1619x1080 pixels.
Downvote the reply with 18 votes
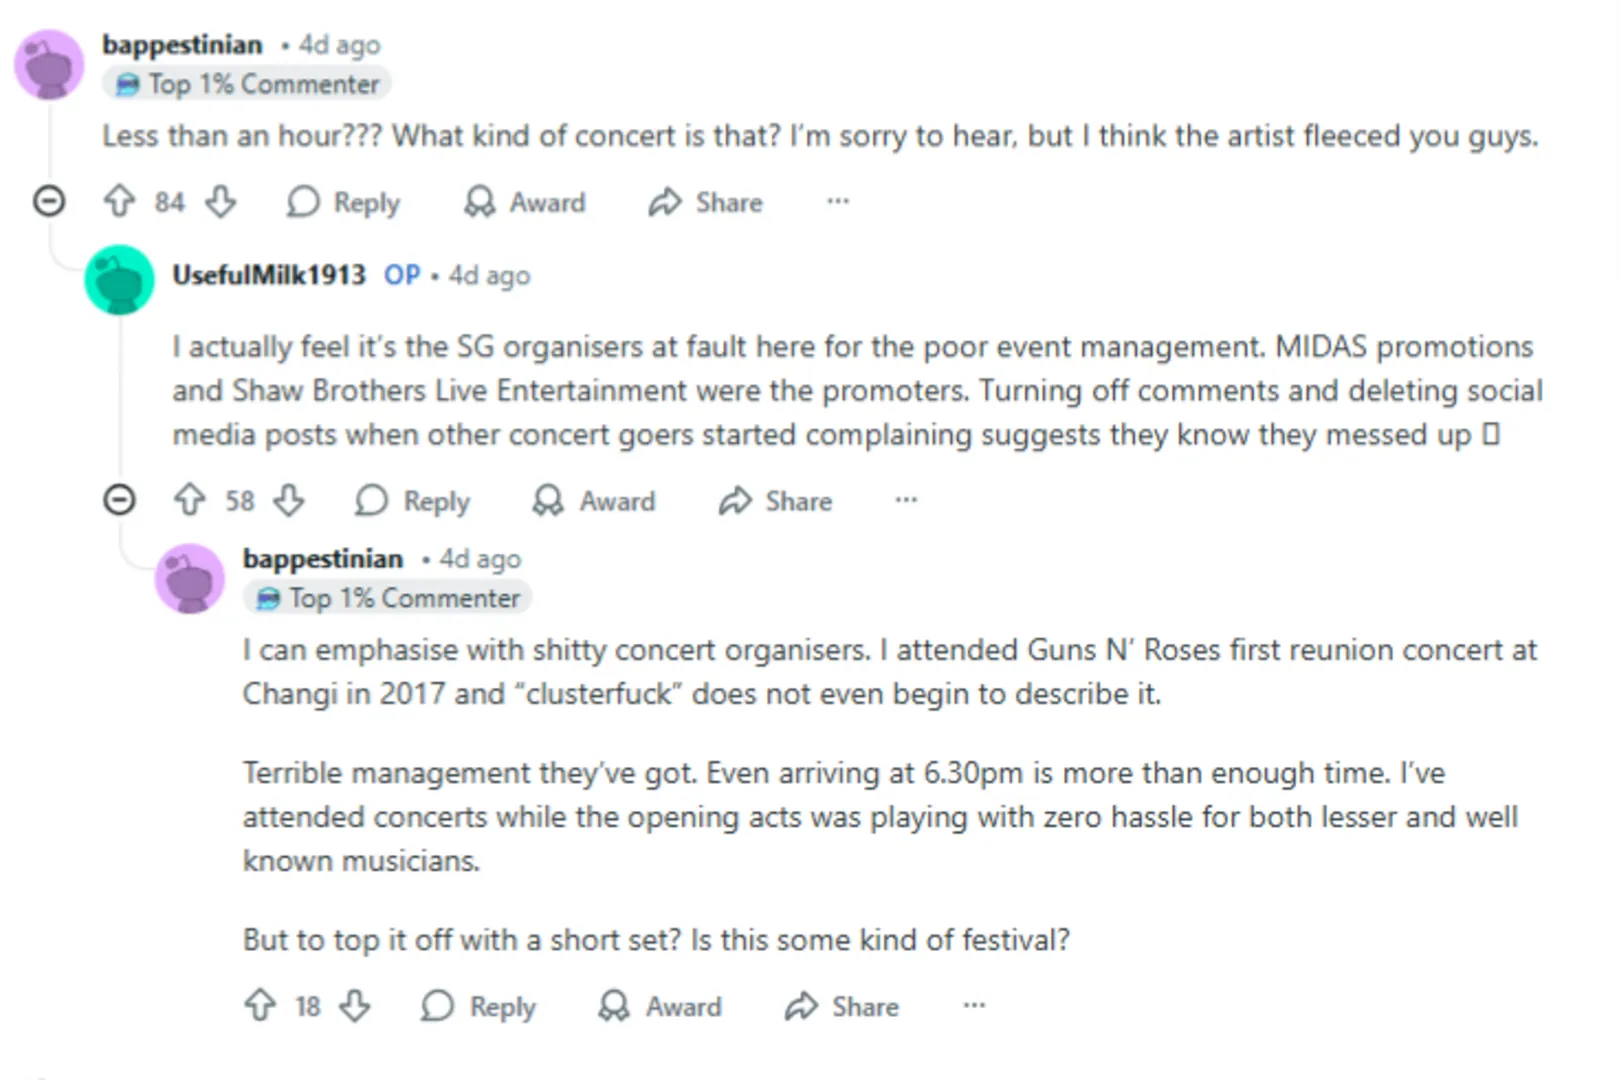tap(356, 1005)
